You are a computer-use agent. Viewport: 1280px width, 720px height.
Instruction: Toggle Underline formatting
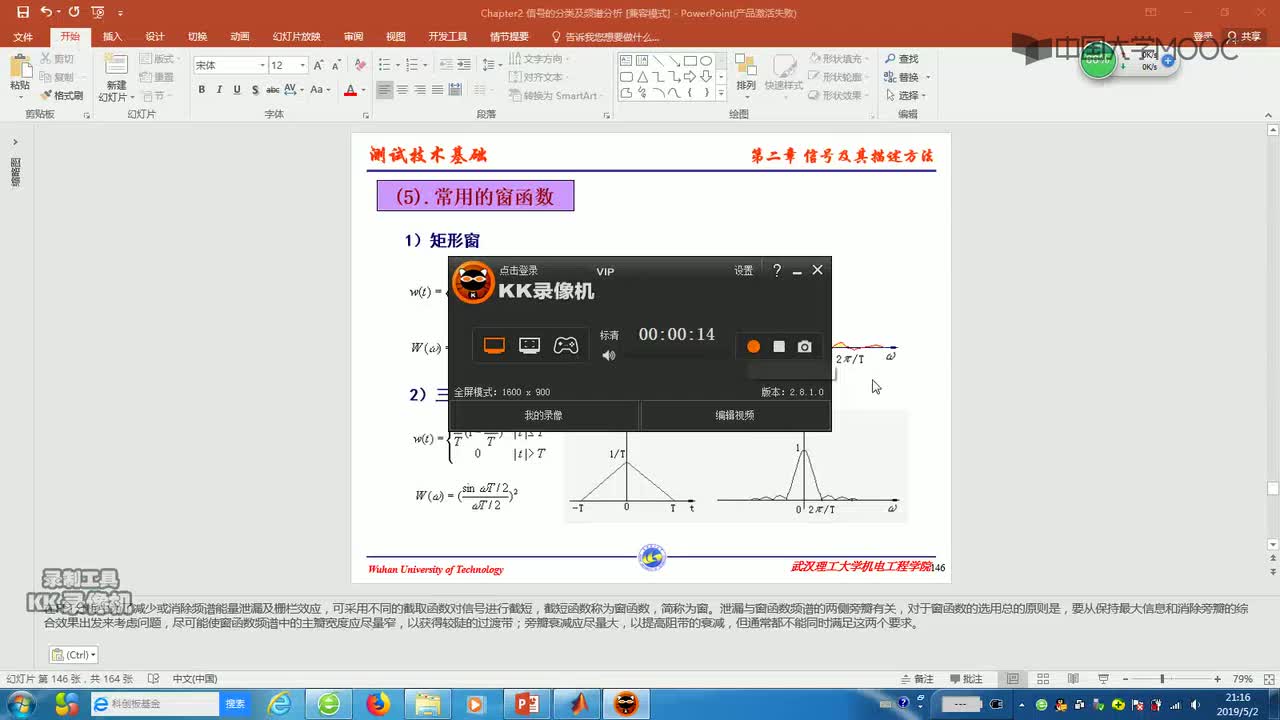tap(237, 90)
